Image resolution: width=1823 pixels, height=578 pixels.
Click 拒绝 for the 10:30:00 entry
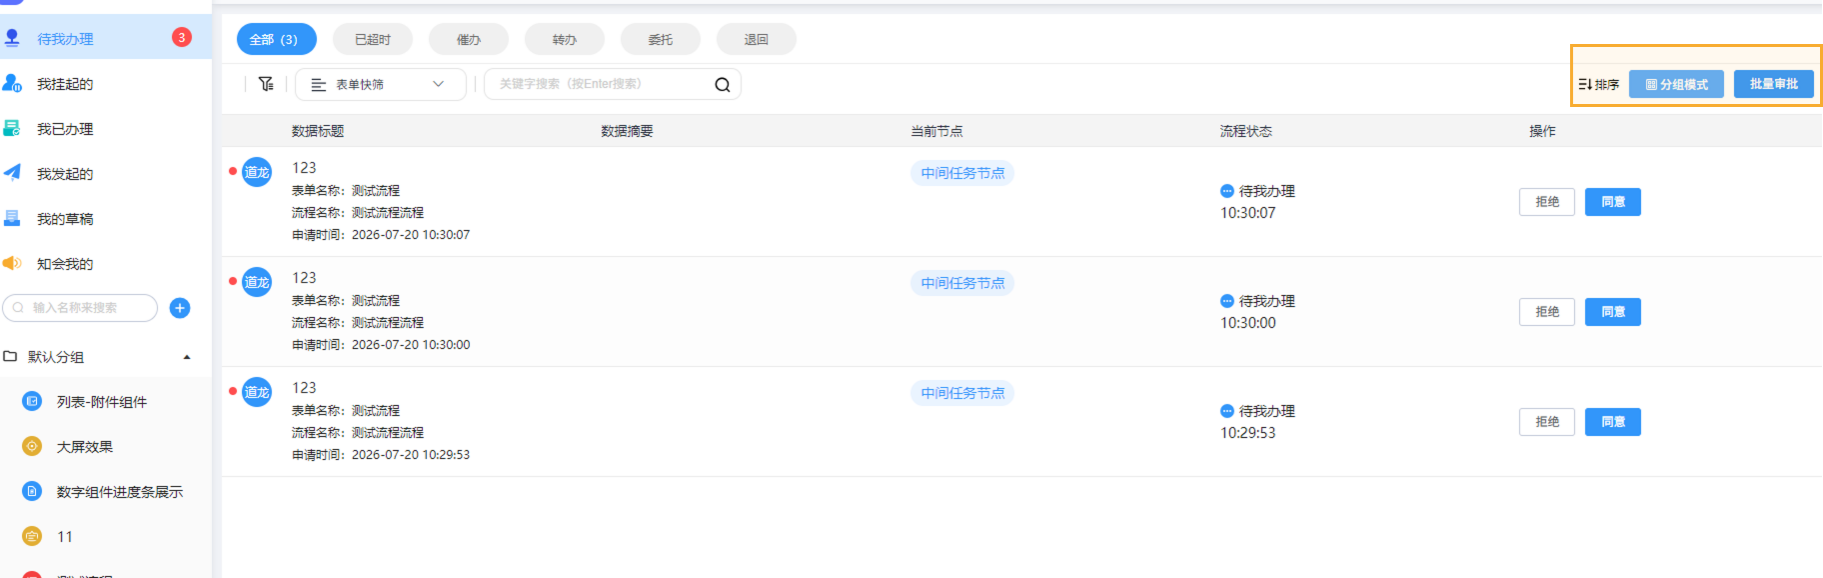pyautogui.click(x=1547, y=312)
